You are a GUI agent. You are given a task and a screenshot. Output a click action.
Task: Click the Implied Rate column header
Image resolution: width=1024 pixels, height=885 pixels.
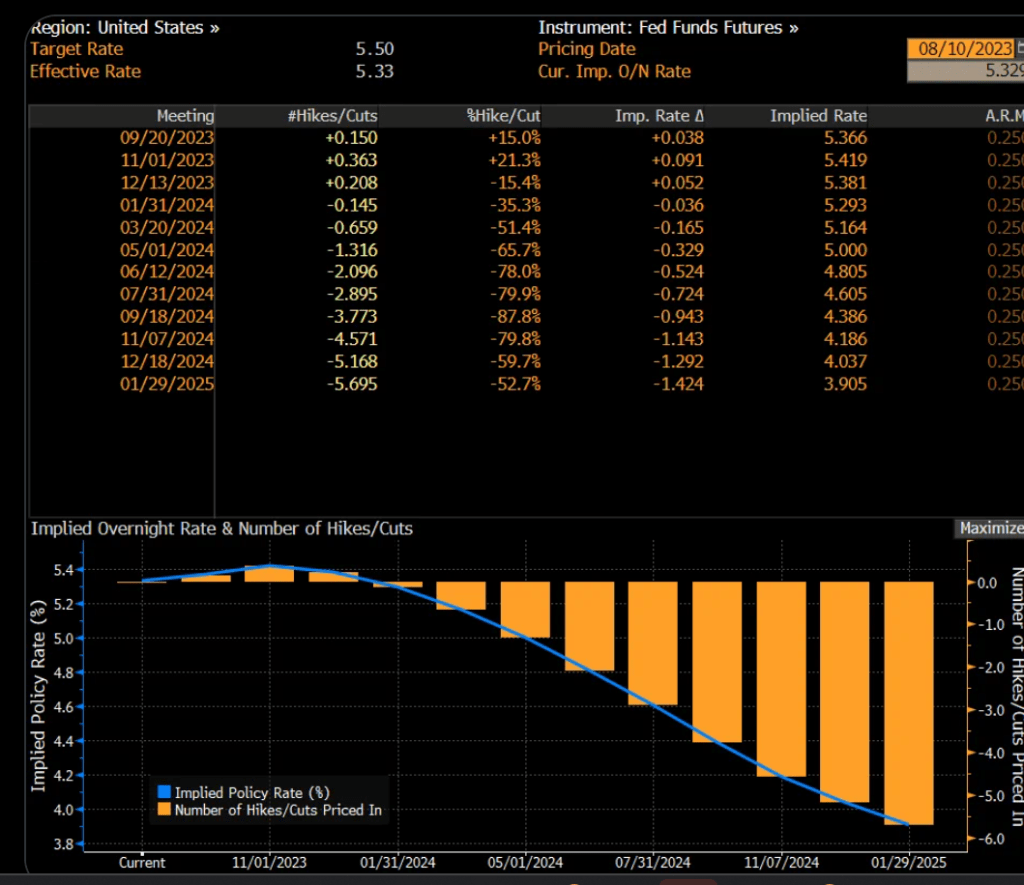(x=818, y=116)
